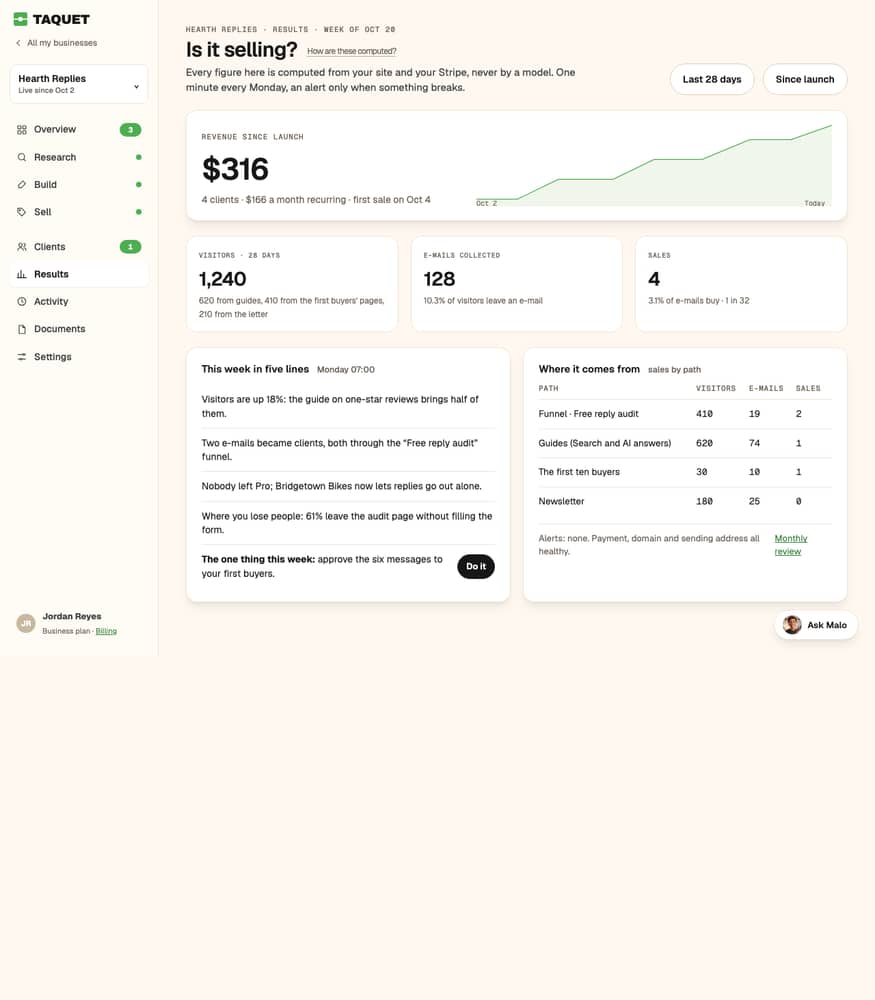Click the Taquet logo icon
Image resolution: width=875 pixels, height=1000 pixels.
(20, 19)
